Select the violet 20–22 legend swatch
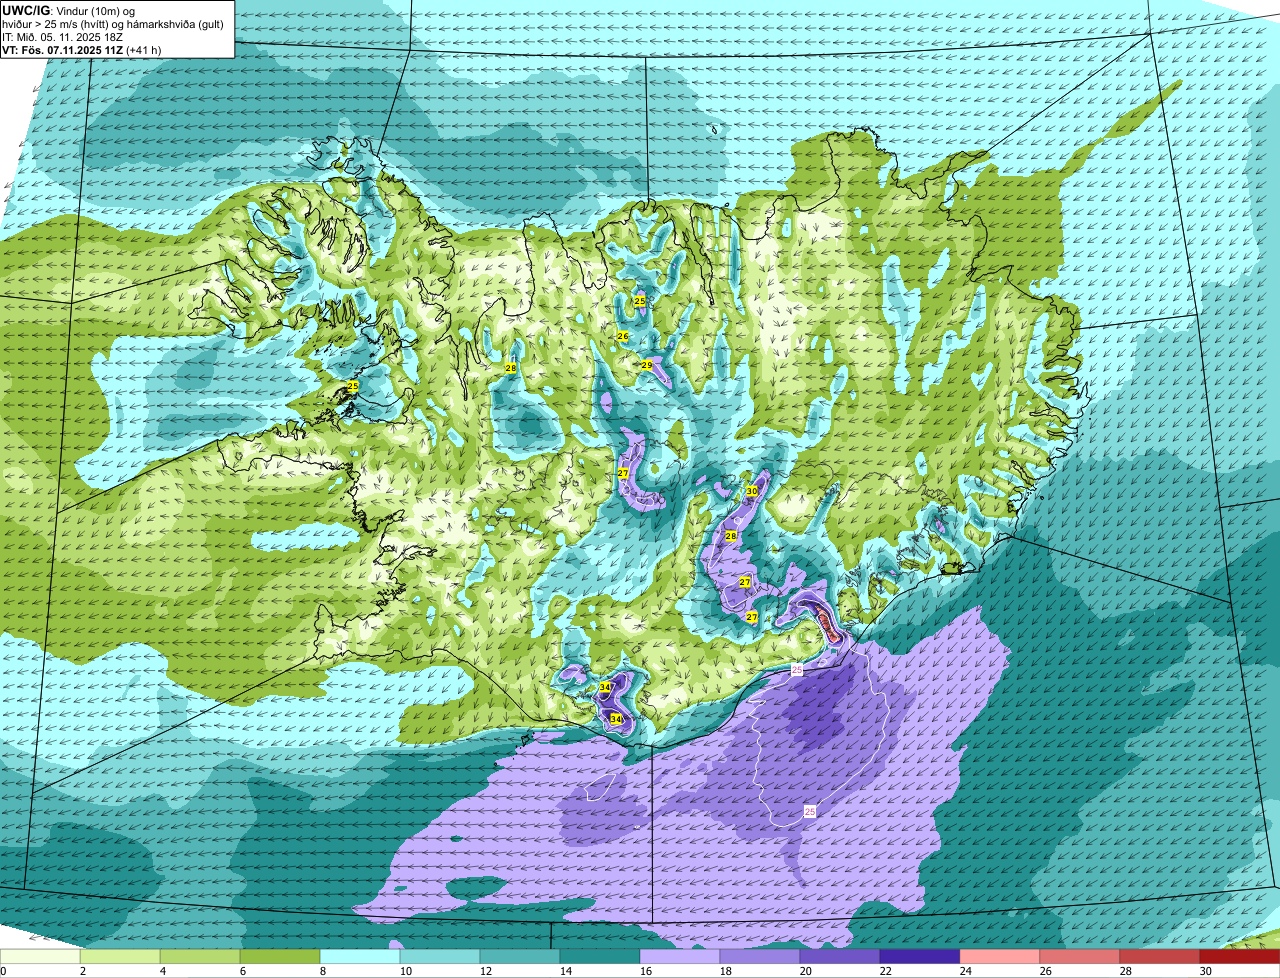This screenshot has height=978, width=1280. pyautogui.click(x=840, y=957)
